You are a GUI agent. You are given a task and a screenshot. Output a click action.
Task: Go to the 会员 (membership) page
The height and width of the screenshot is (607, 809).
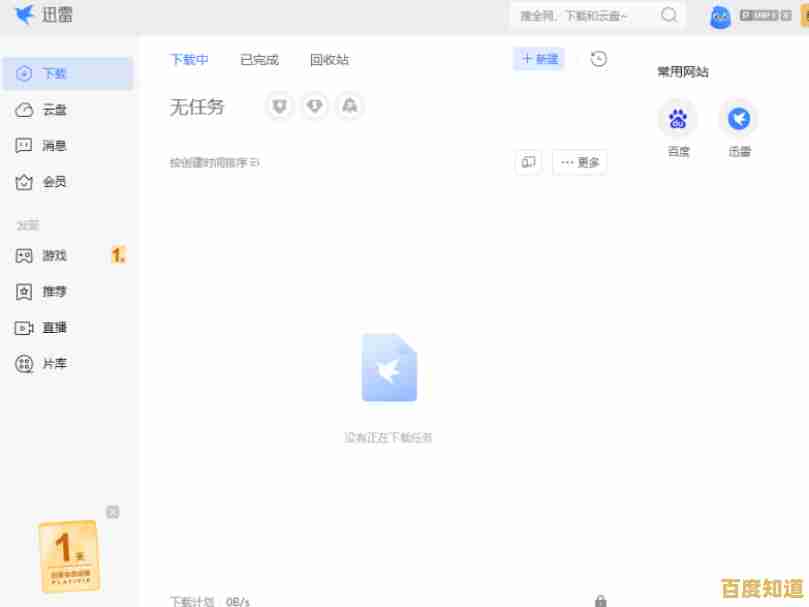(60, 180)
